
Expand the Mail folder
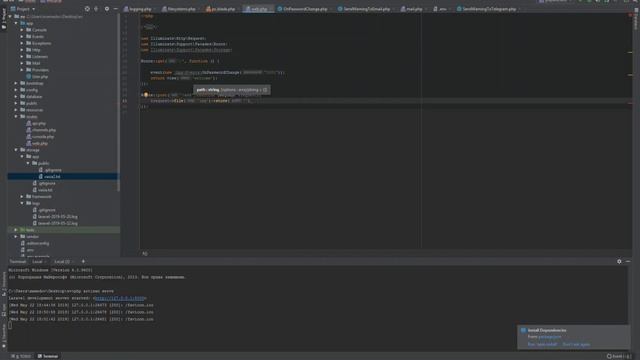pyautogui.click(x=22, y=63)
